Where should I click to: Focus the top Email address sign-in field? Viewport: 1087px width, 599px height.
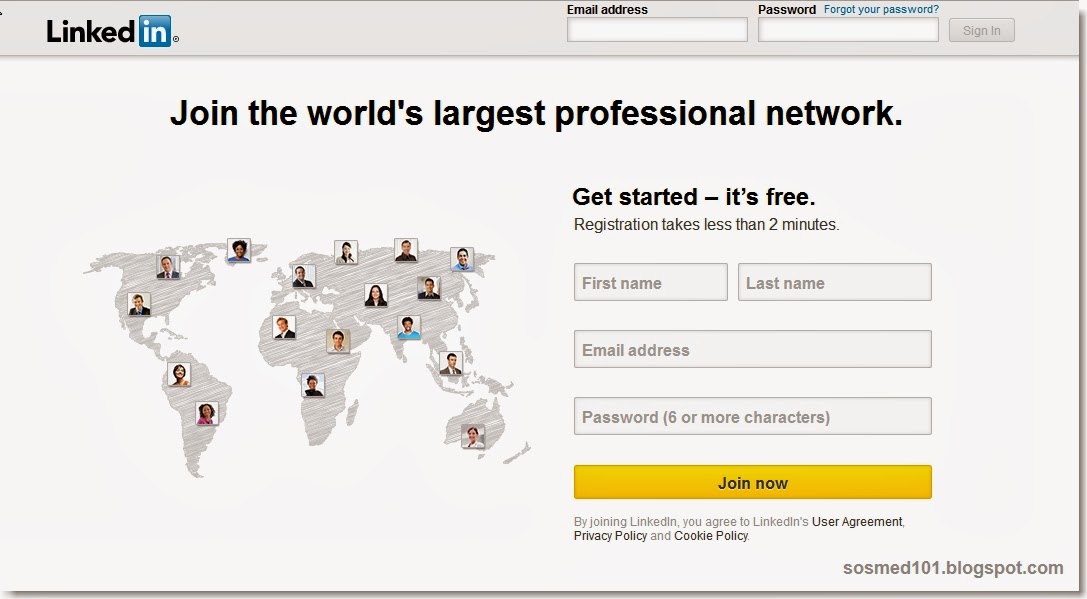tap(657, 30)
